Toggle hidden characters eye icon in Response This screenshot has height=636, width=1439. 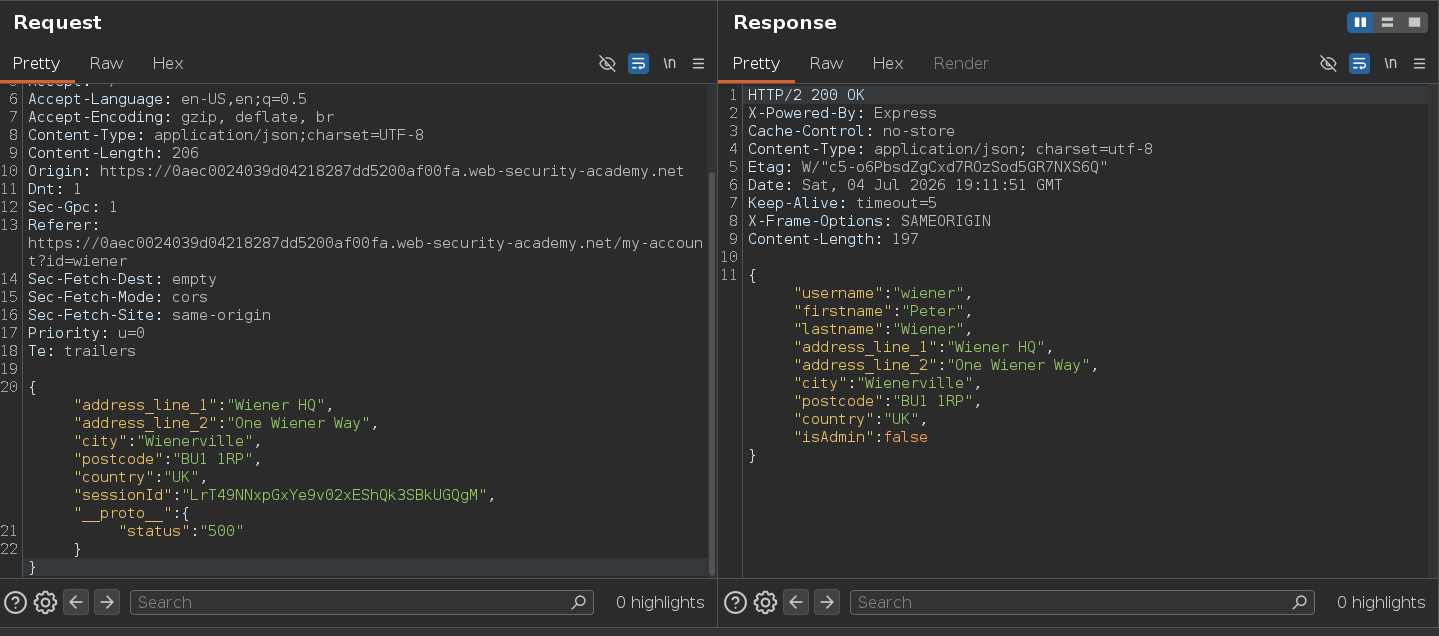point(1328,63)
